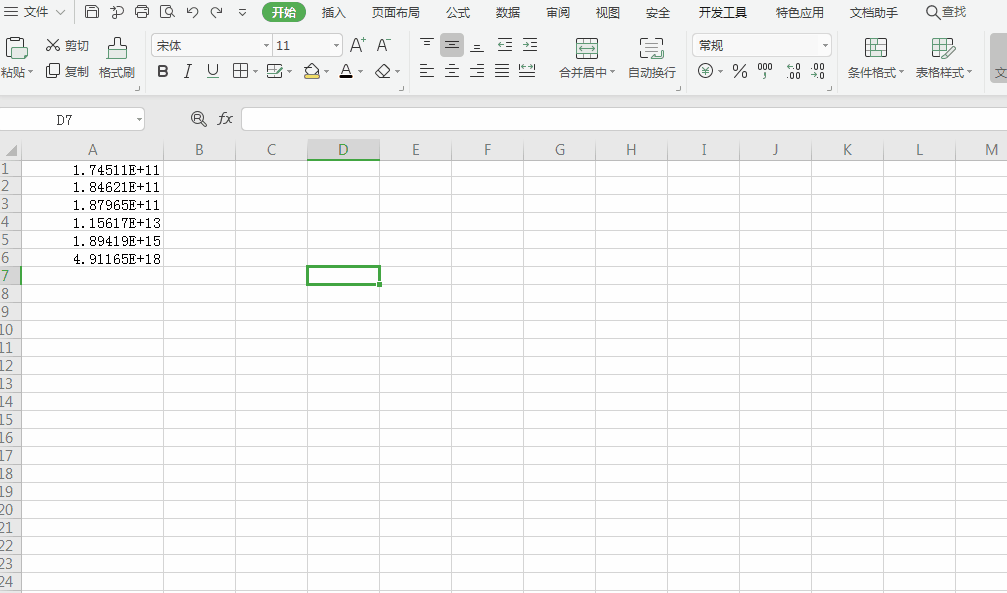
Task: Decrease indent icon
Action: point(505,45)
